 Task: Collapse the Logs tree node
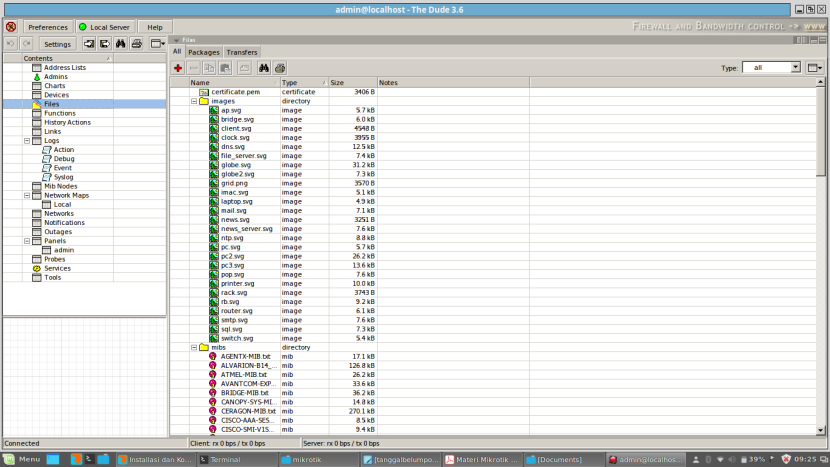(26, 141)
